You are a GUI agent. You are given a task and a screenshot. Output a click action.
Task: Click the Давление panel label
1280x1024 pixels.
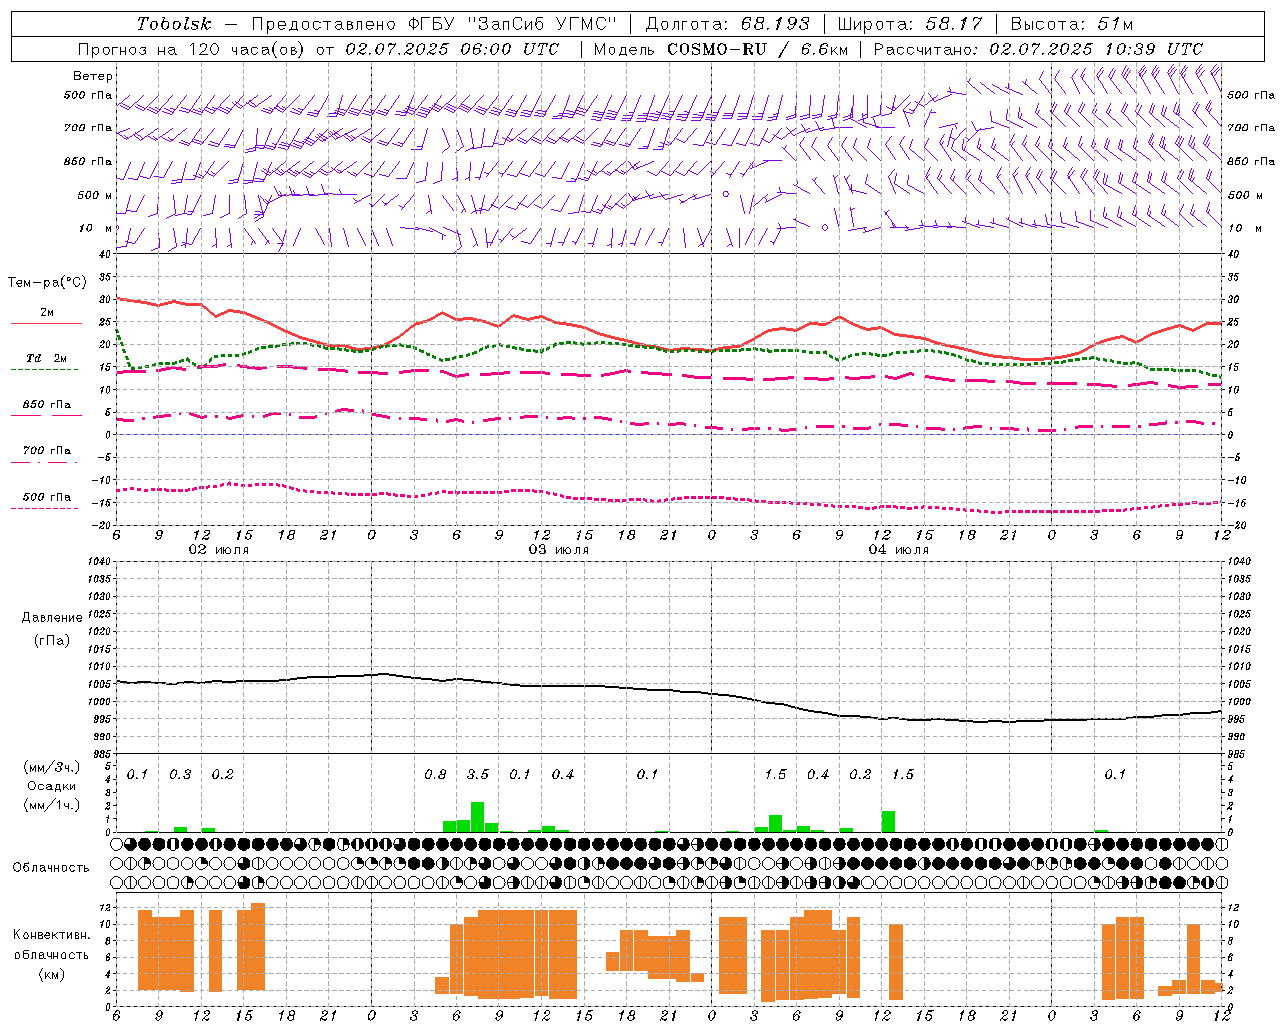(52, 618)
